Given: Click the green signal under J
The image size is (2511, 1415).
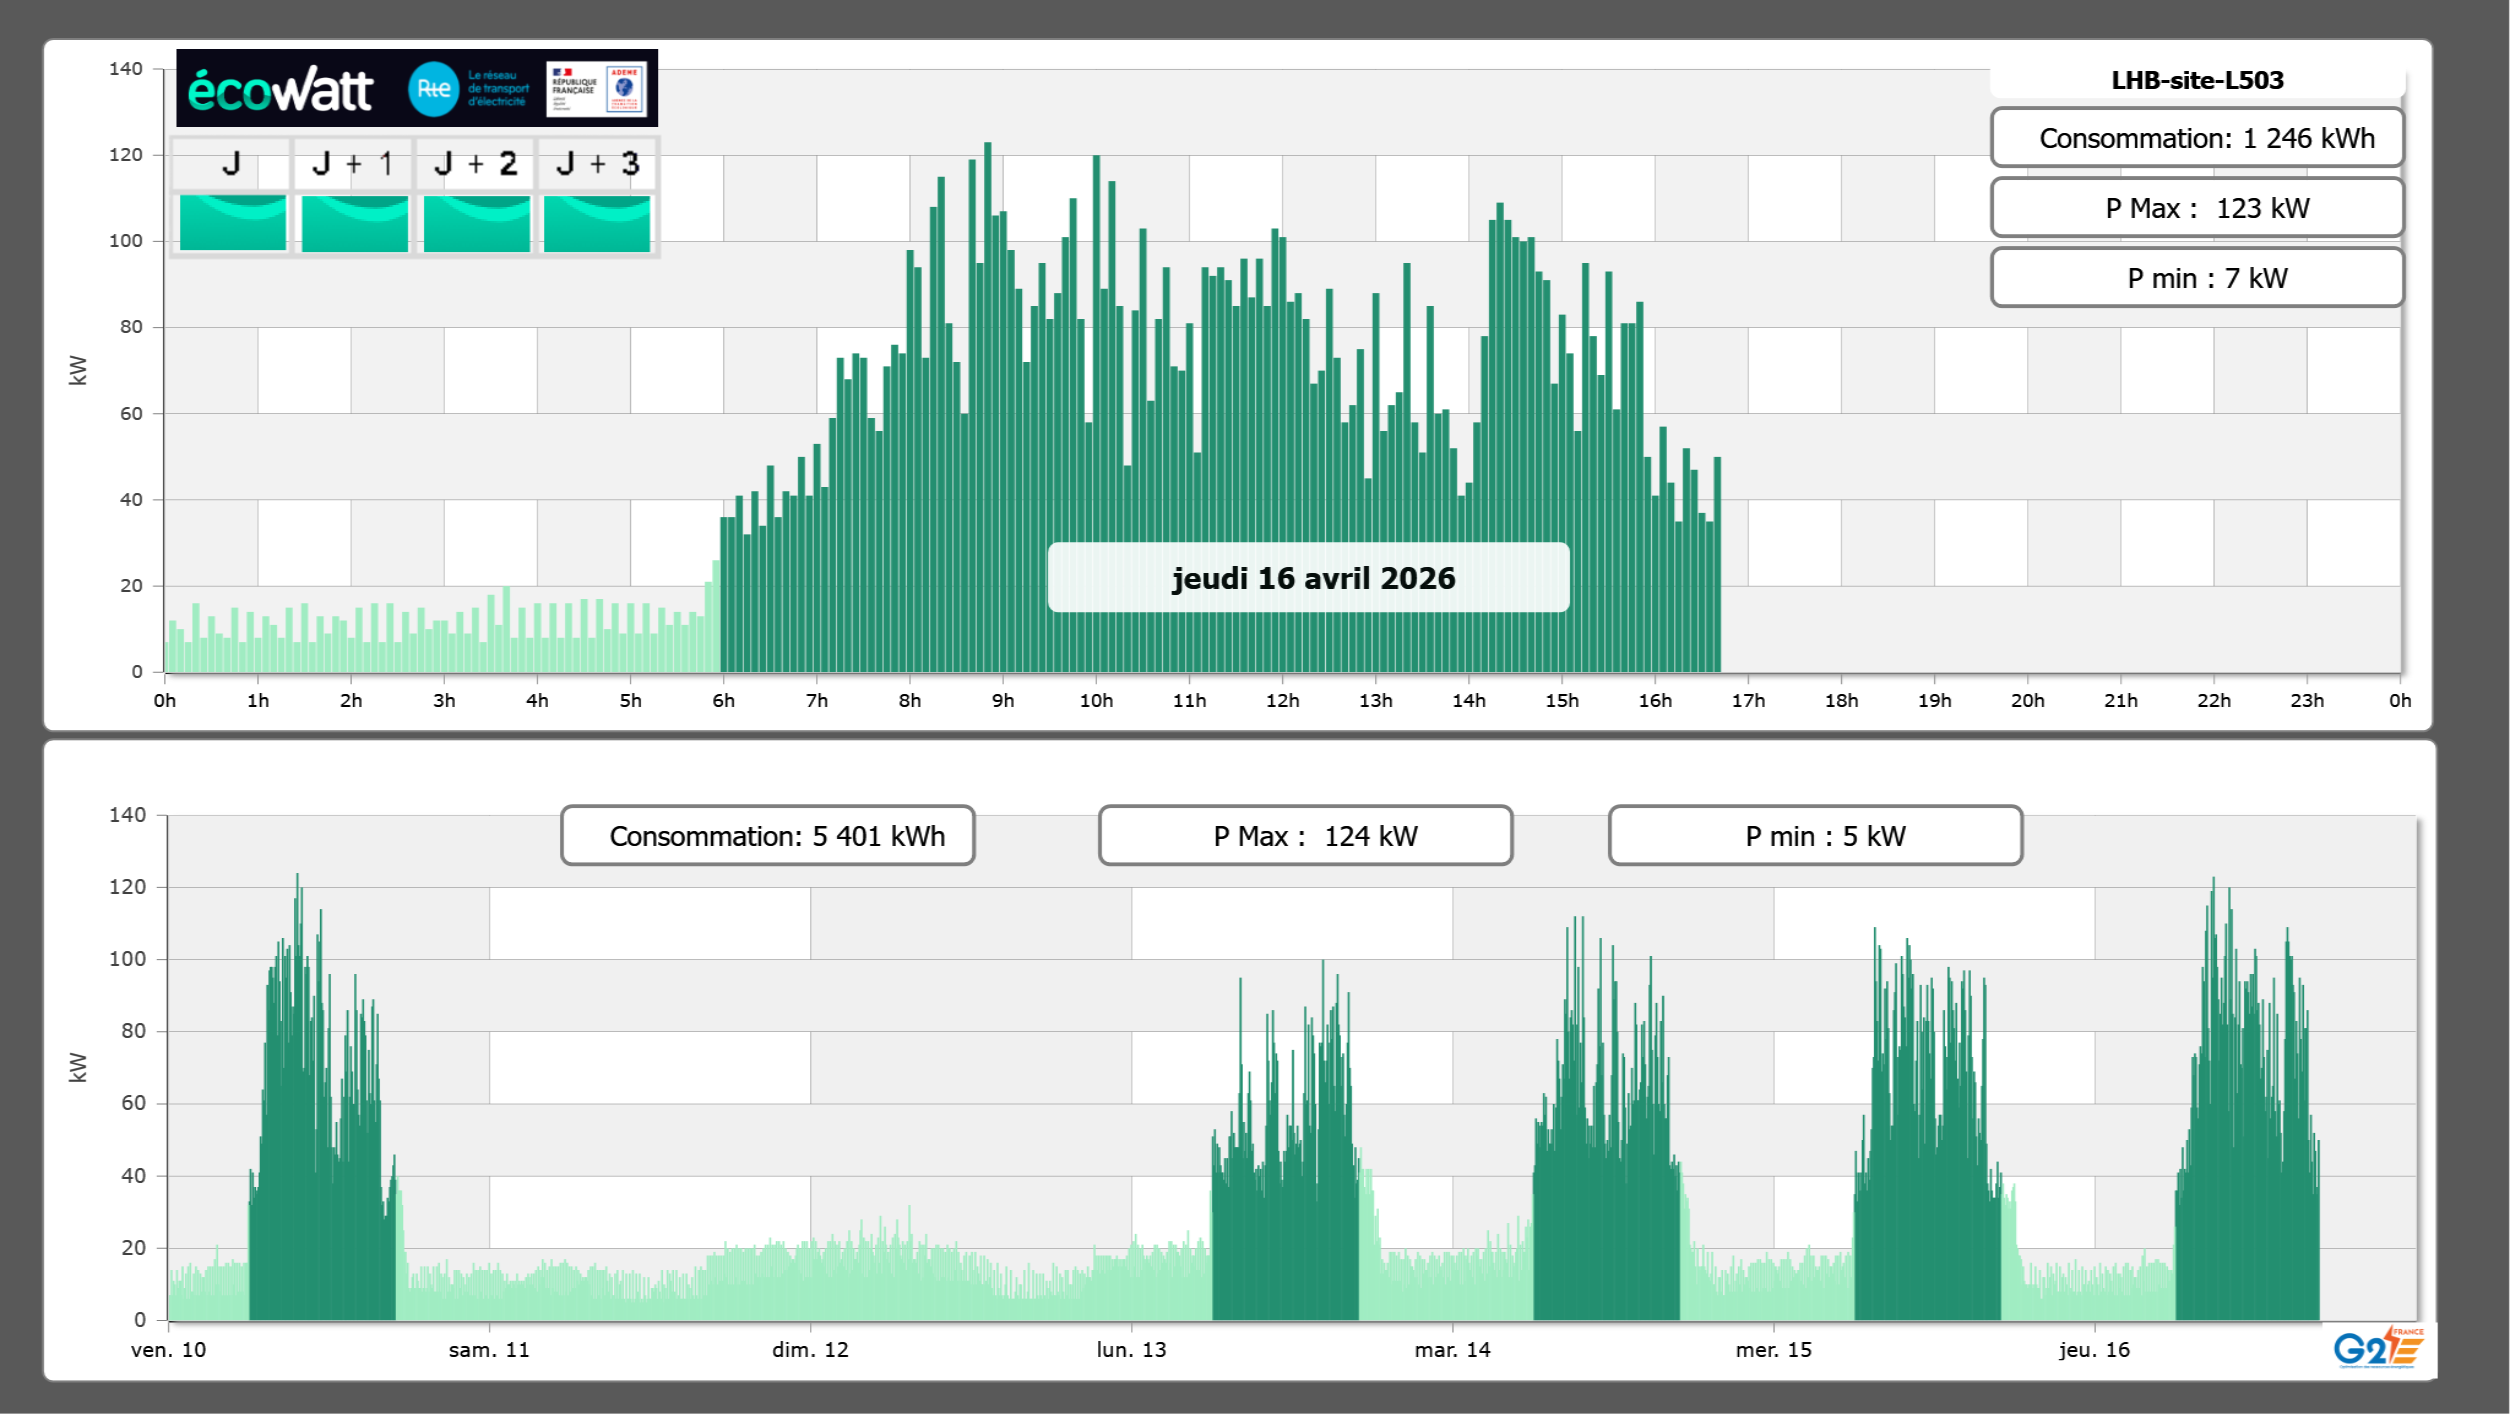Looking at the screenshot, I should tap(233, 223).
